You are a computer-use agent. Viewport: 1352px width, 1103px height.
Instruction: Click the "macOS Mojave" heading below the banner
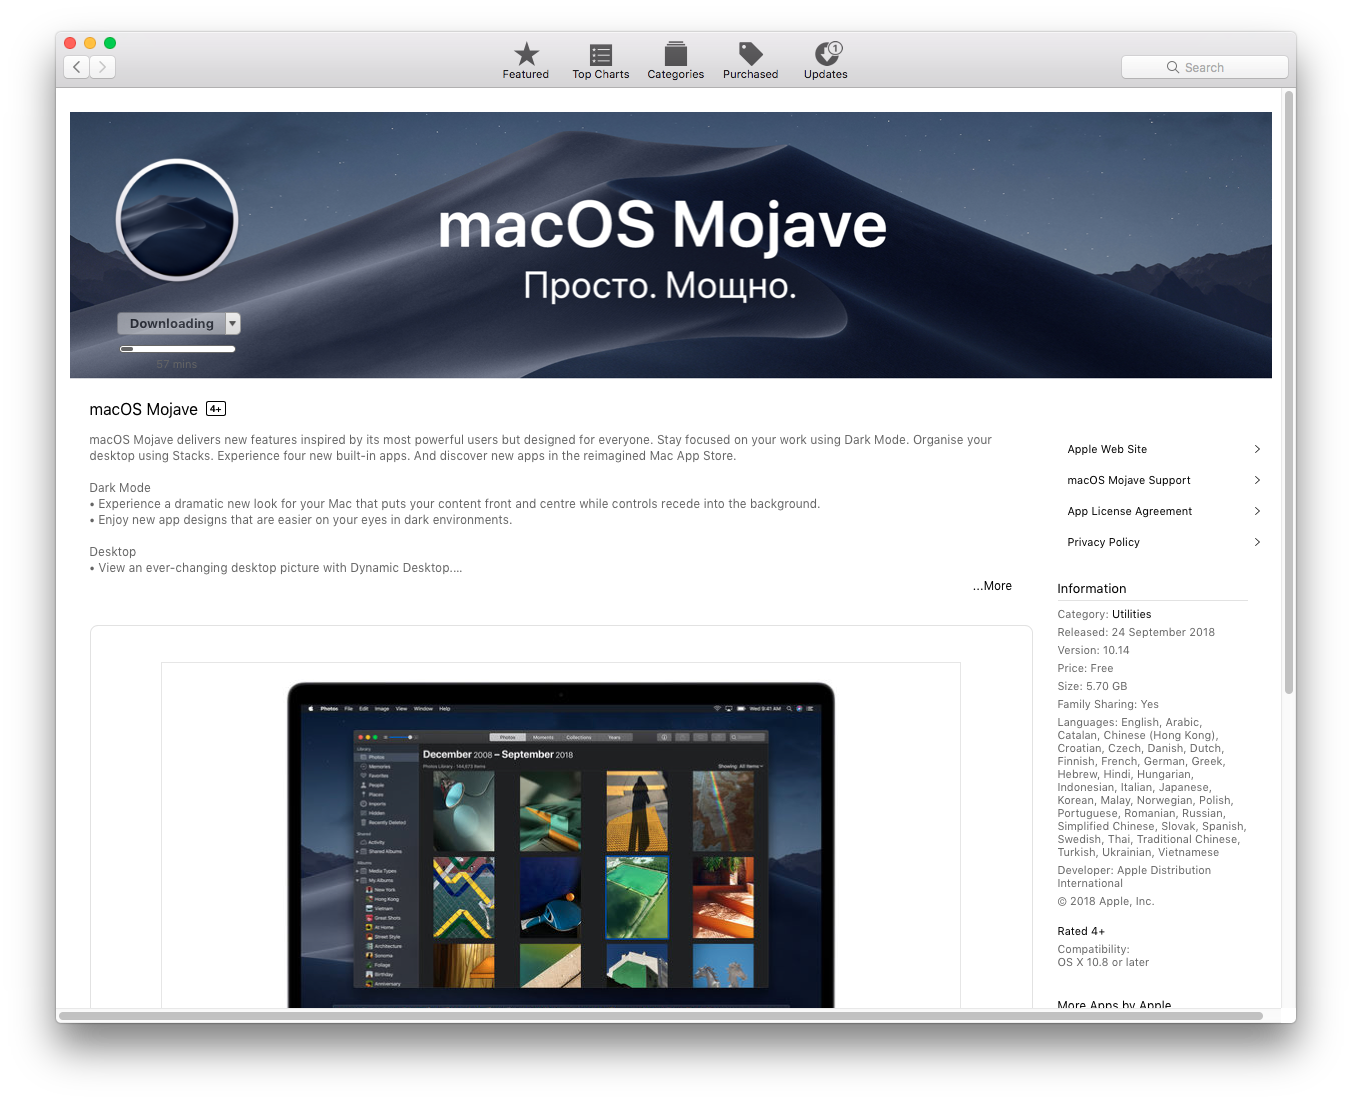(144, 409)
